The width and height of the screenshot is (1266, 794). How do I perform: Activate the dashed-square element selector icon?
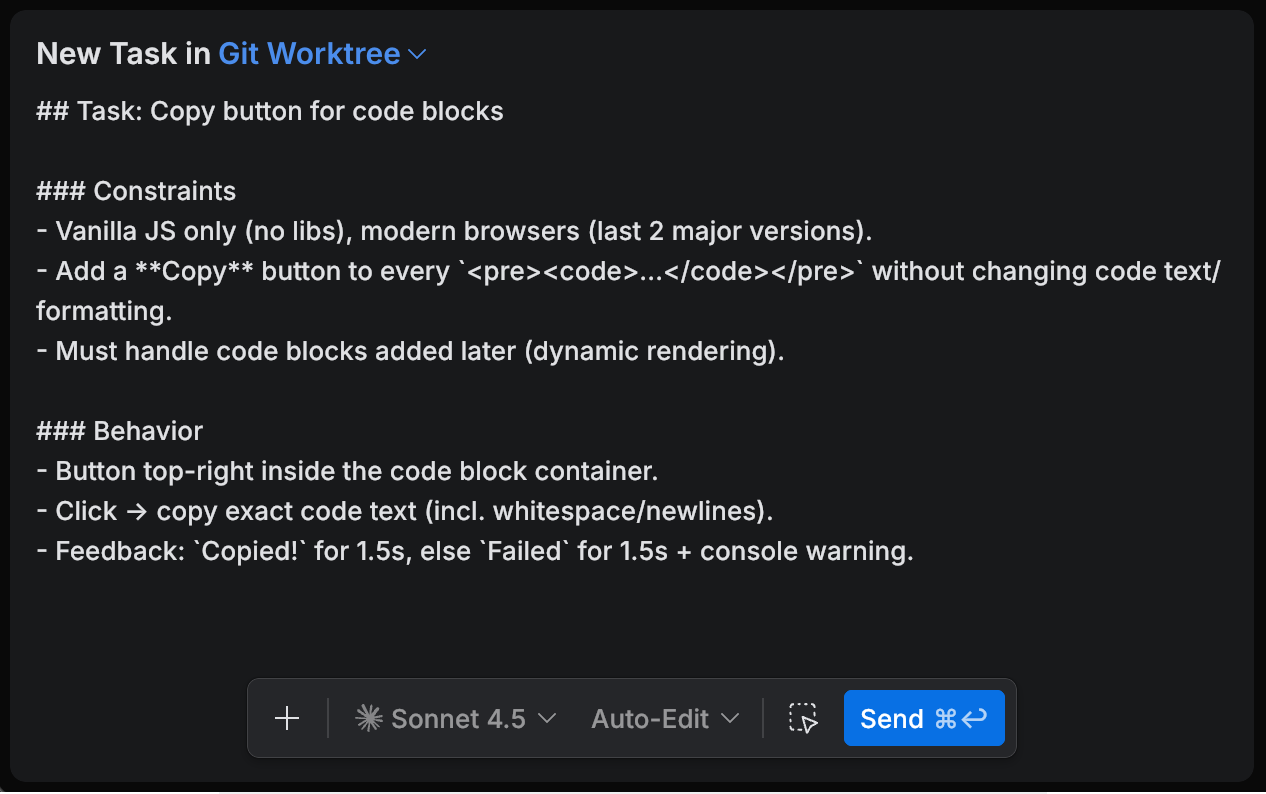coord(803,718)
